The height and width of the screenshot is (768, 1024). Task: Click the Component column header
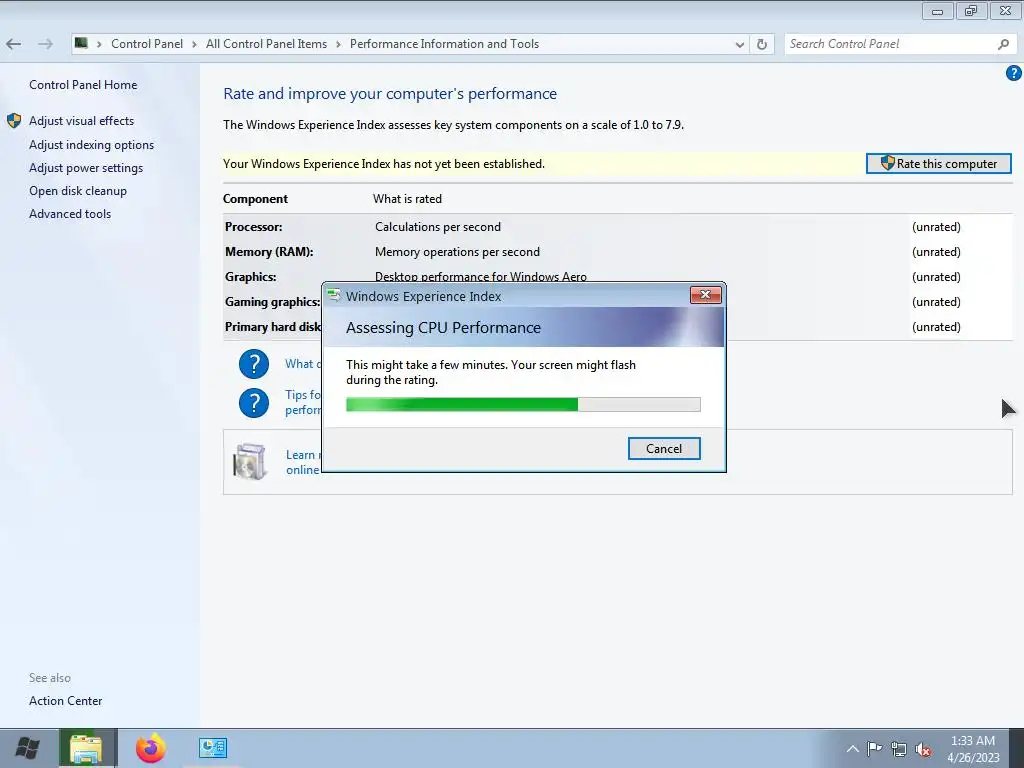(x=255, y=199)
